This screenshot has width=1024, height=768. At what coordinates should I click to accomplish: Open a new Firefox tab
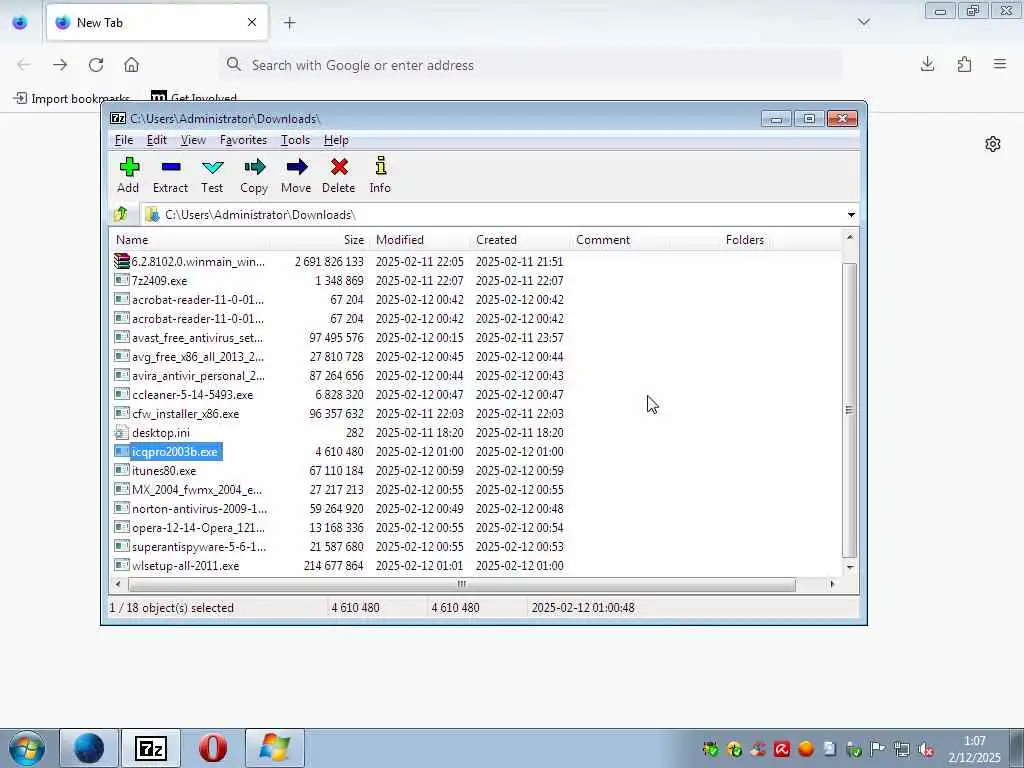click(x=289, y=23)
